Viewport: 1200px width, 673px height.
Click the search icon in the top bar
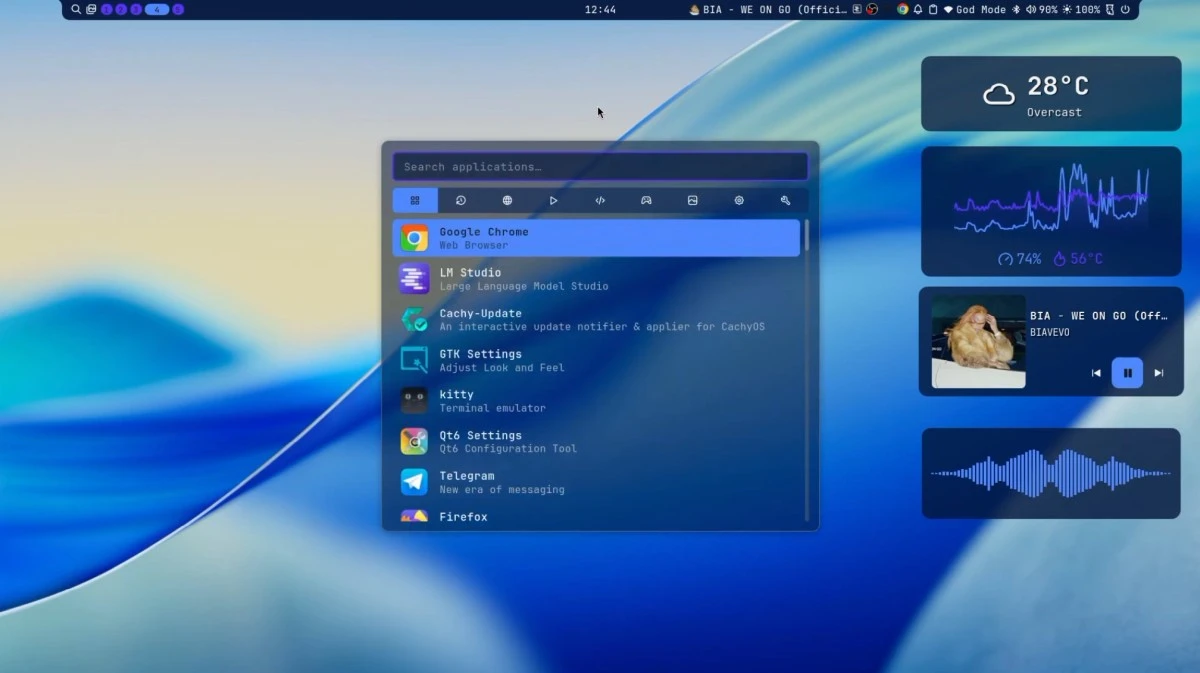tap(76, 9)
